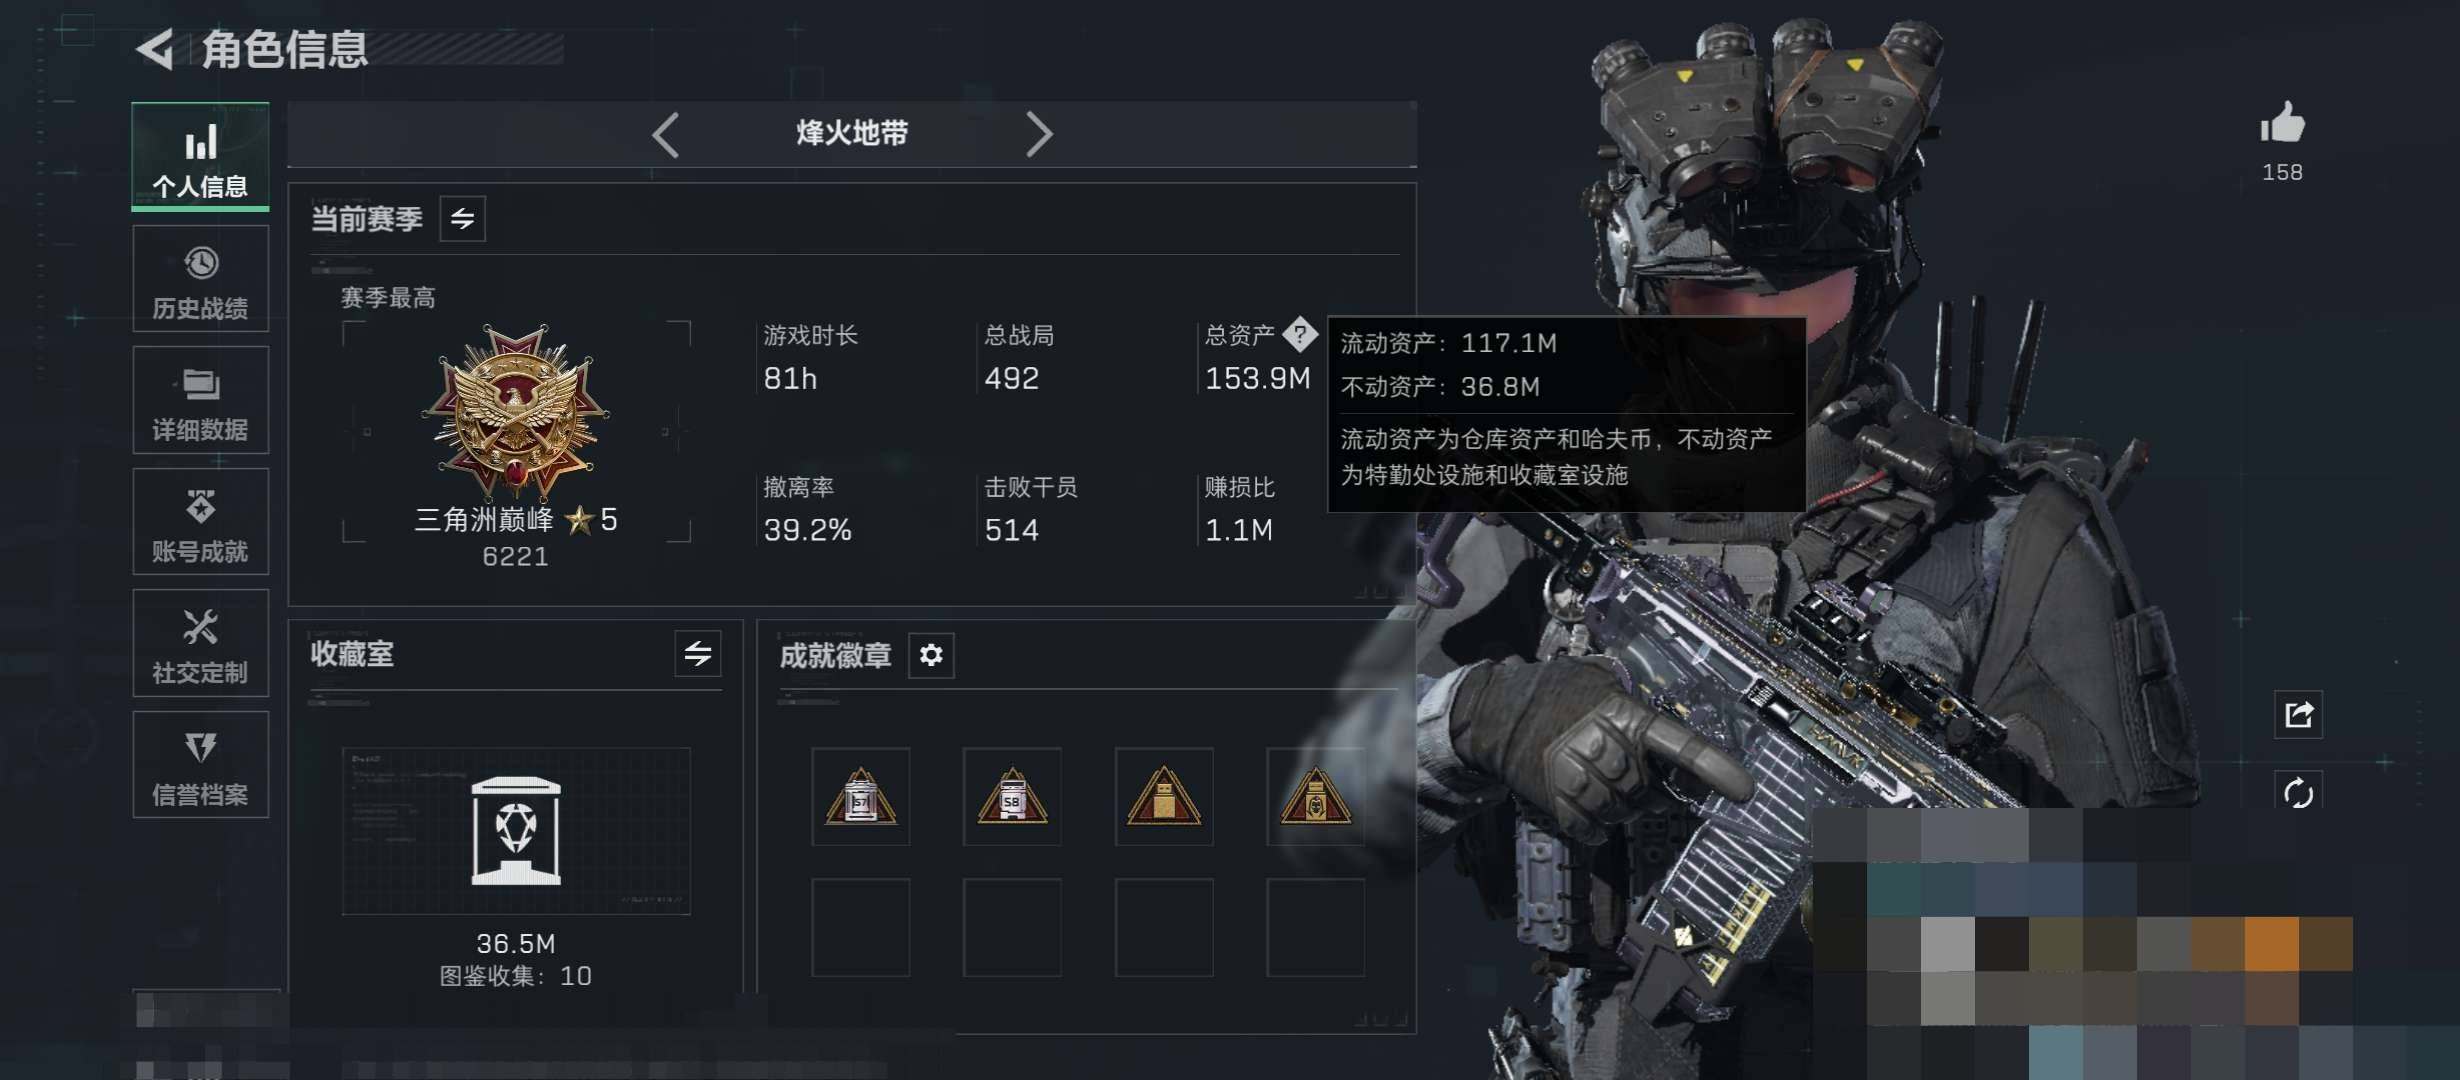Open the 历史战绩 history tab
2460x1080 pixels.
pyautogui.click(x=200, y=278)
